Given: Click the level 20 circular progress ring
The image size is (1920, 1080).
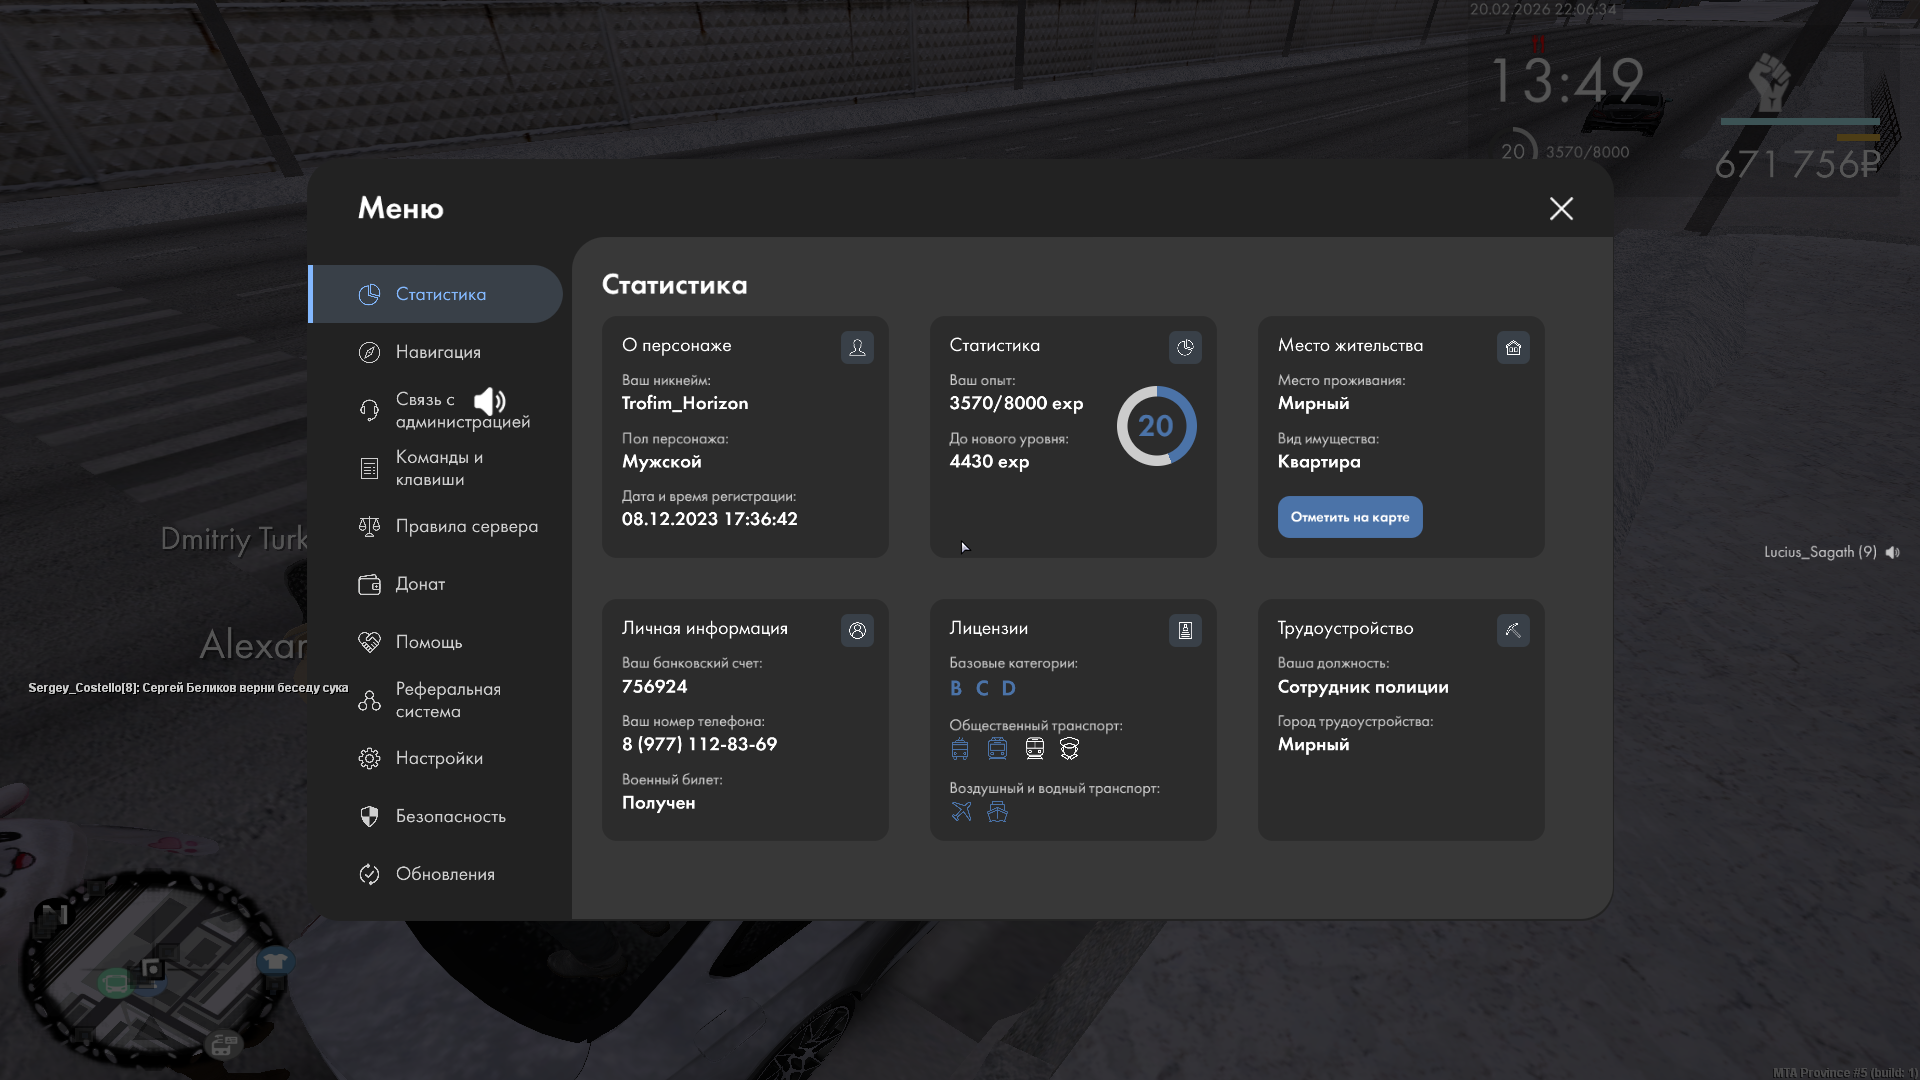Looking at the screenshot, I should (x=1156, y=426).
